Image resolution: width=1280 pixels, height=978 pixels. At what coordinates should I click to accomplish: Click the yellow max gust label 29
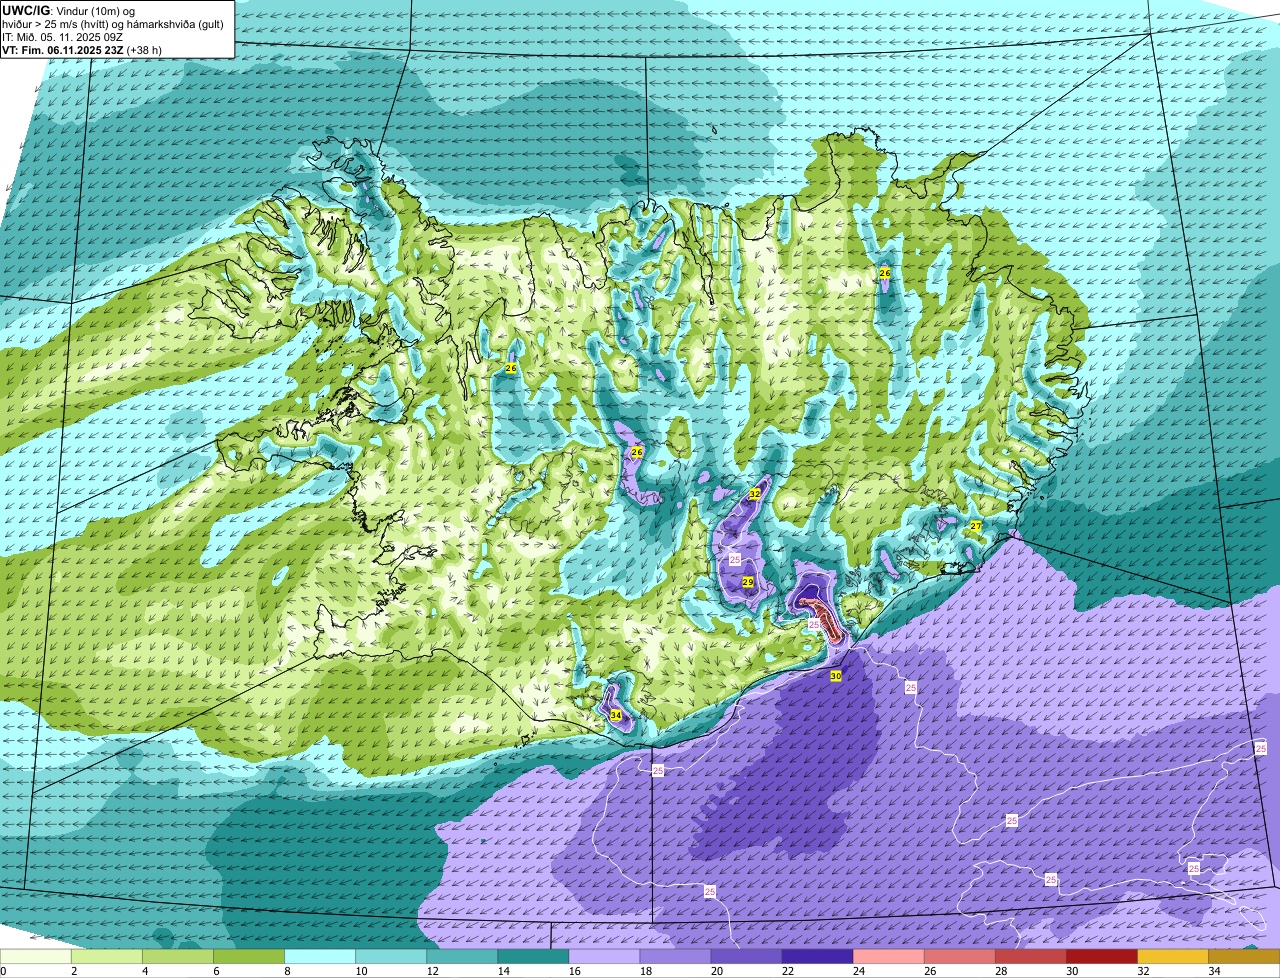pos(748,582)
